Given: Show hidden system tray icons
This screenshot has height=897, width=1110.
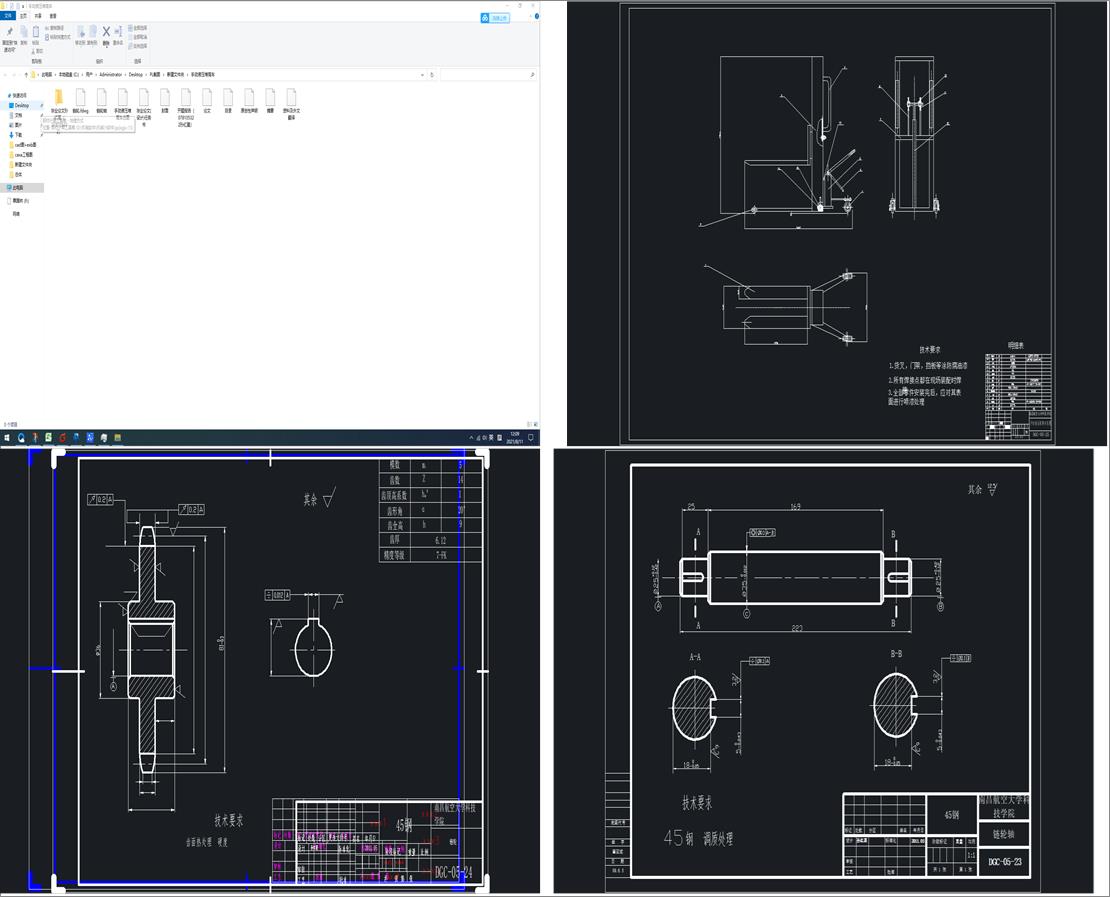Looking at the screenshot, I should pos(472,438).
